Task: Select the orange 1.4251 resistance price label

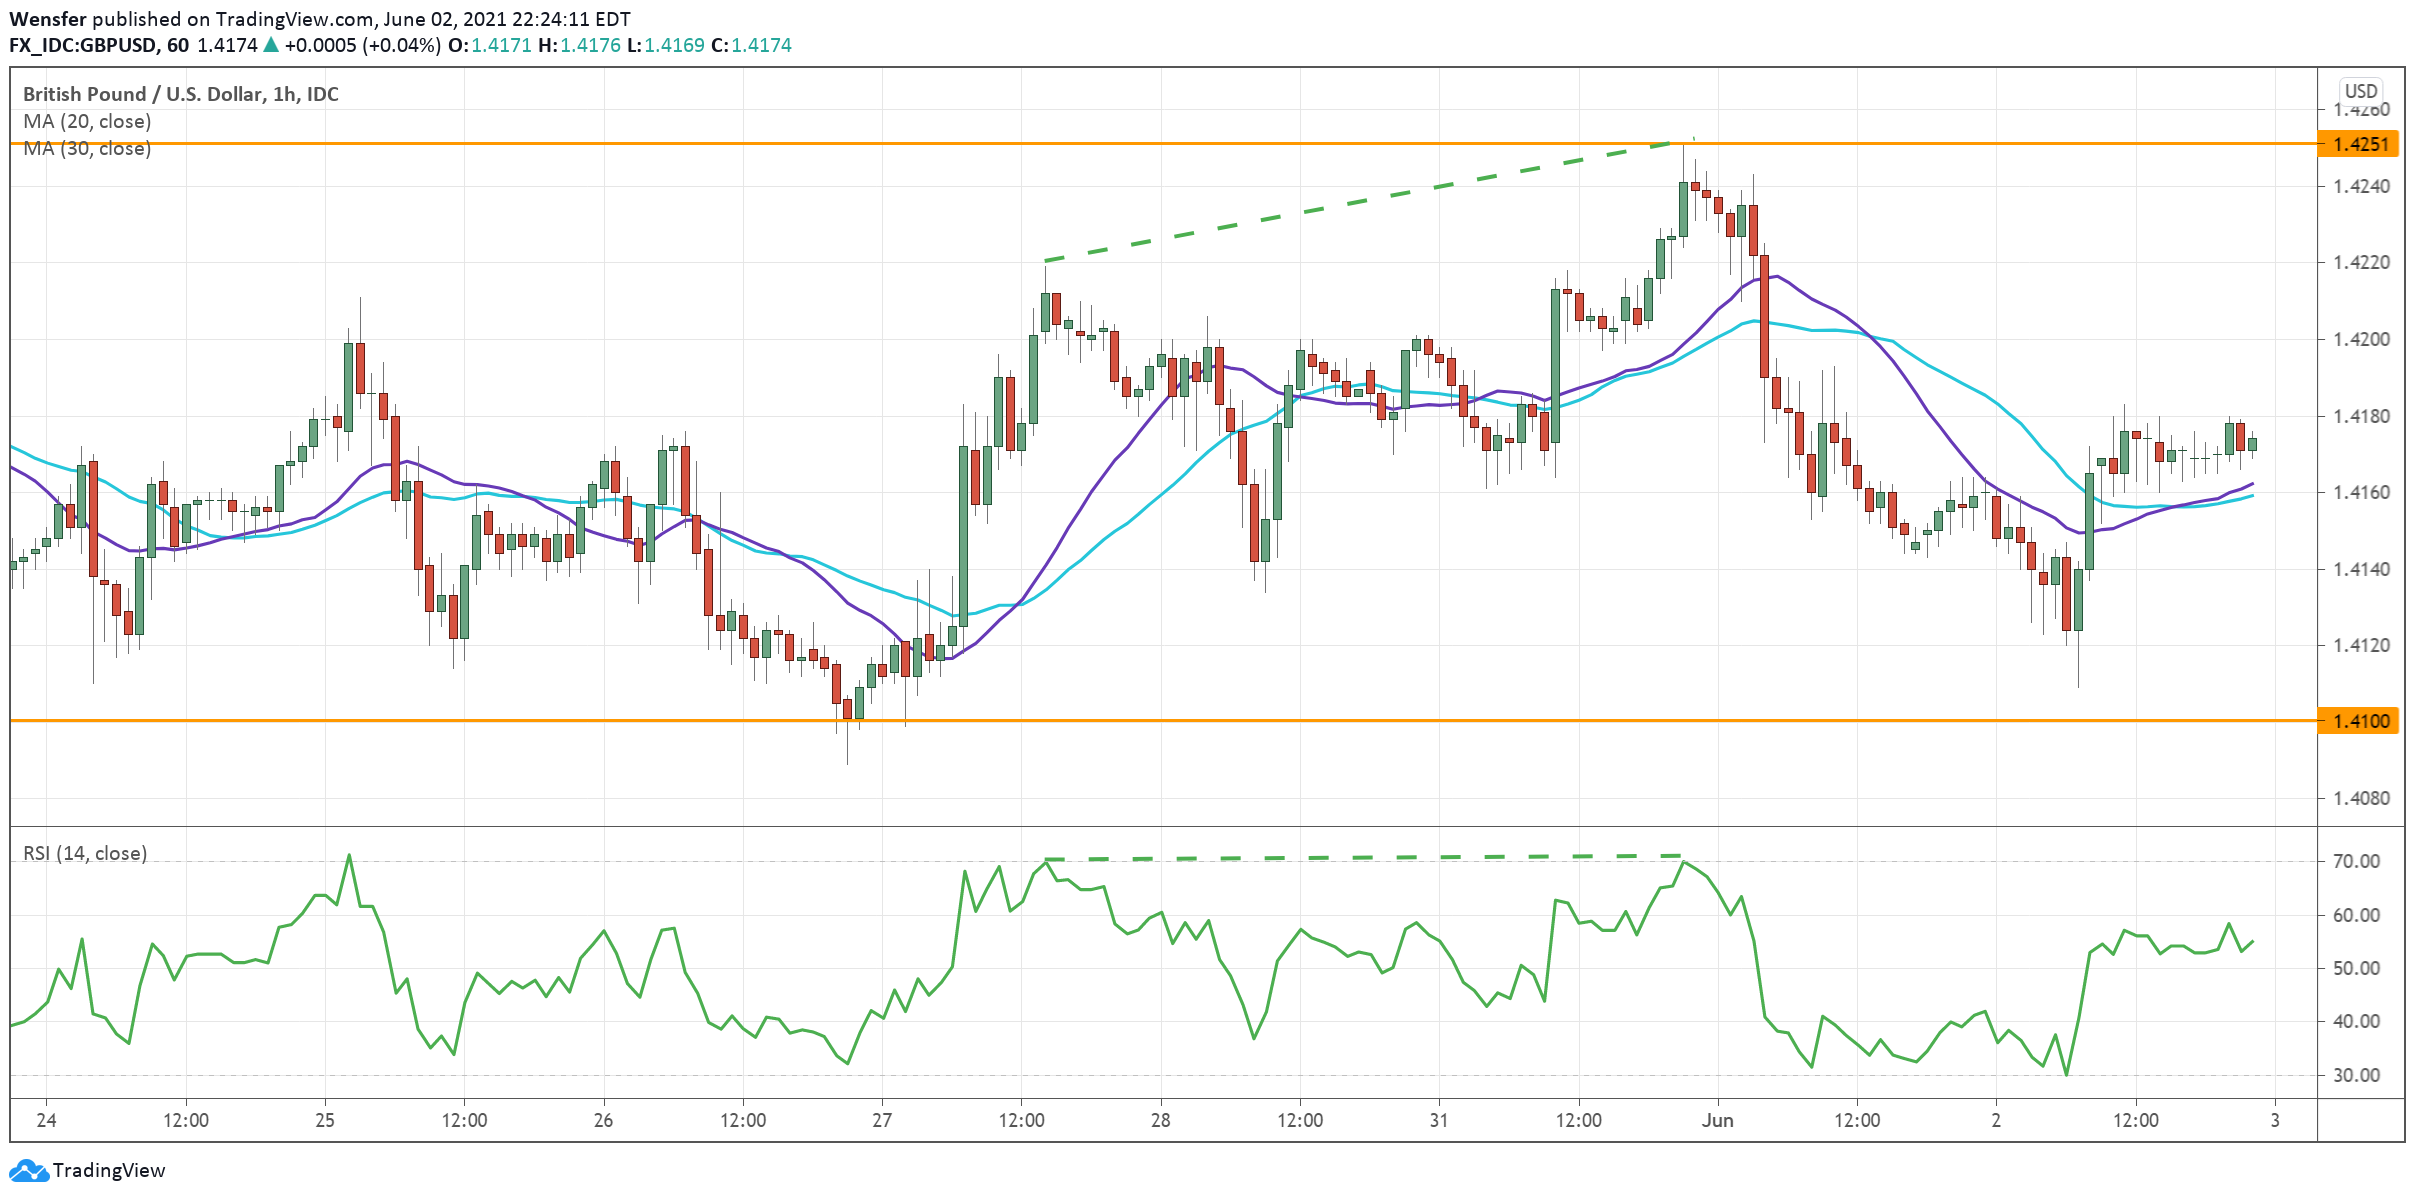Action: (x=2363, y=145)
